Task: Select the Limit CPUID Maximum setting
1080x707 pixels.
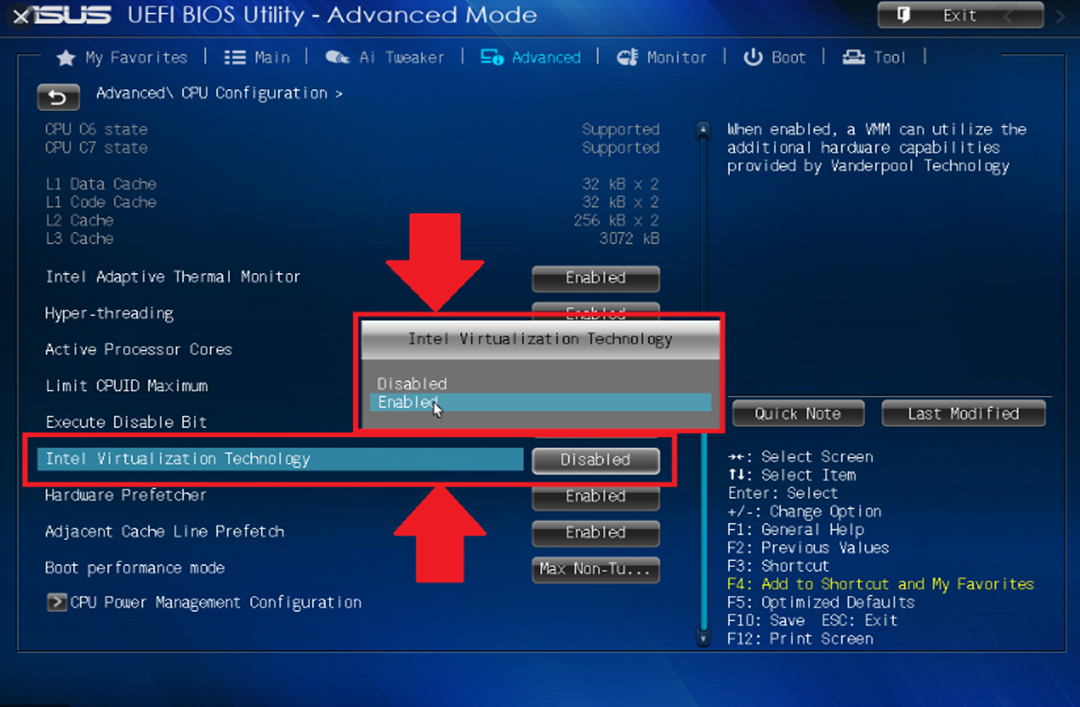Action: (127, 386)
